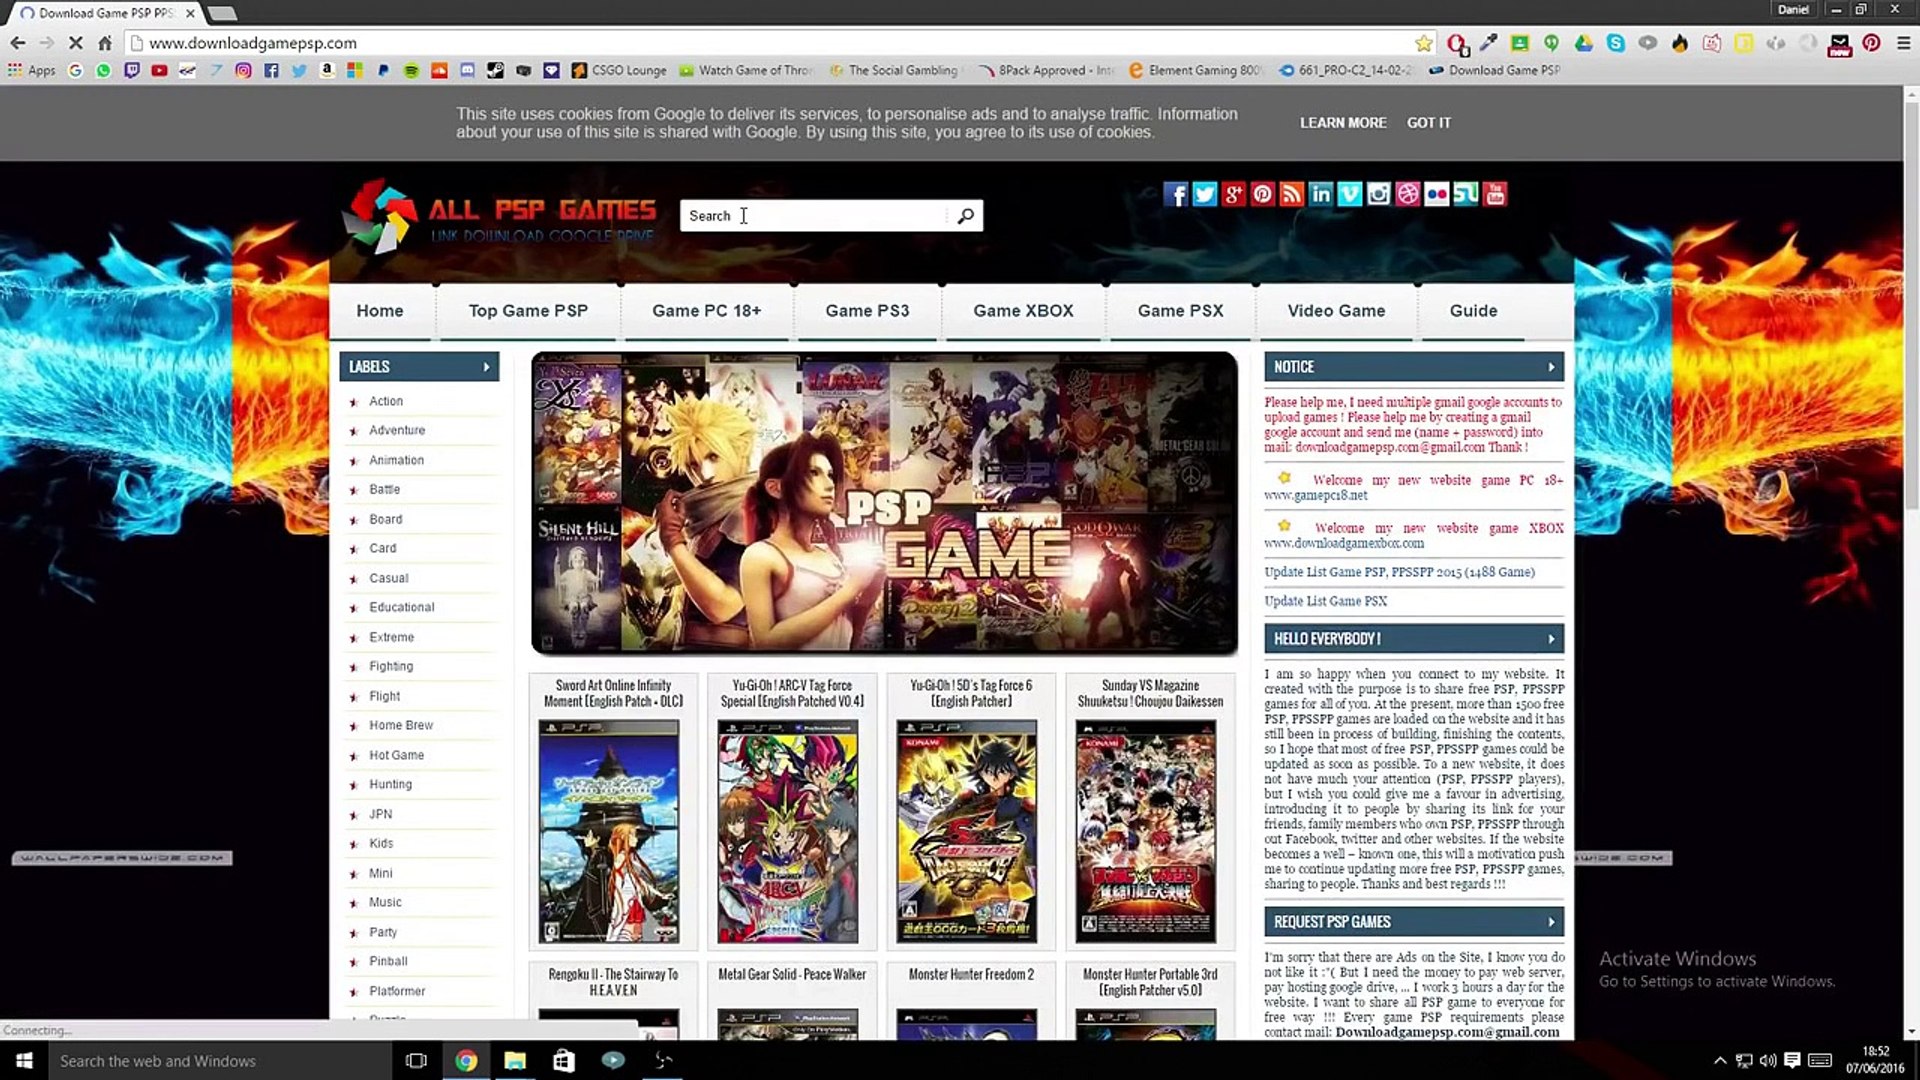Screen dimensions: 1920x1080
Task: Select the Fighting label
Action: (x=391, y=666)
